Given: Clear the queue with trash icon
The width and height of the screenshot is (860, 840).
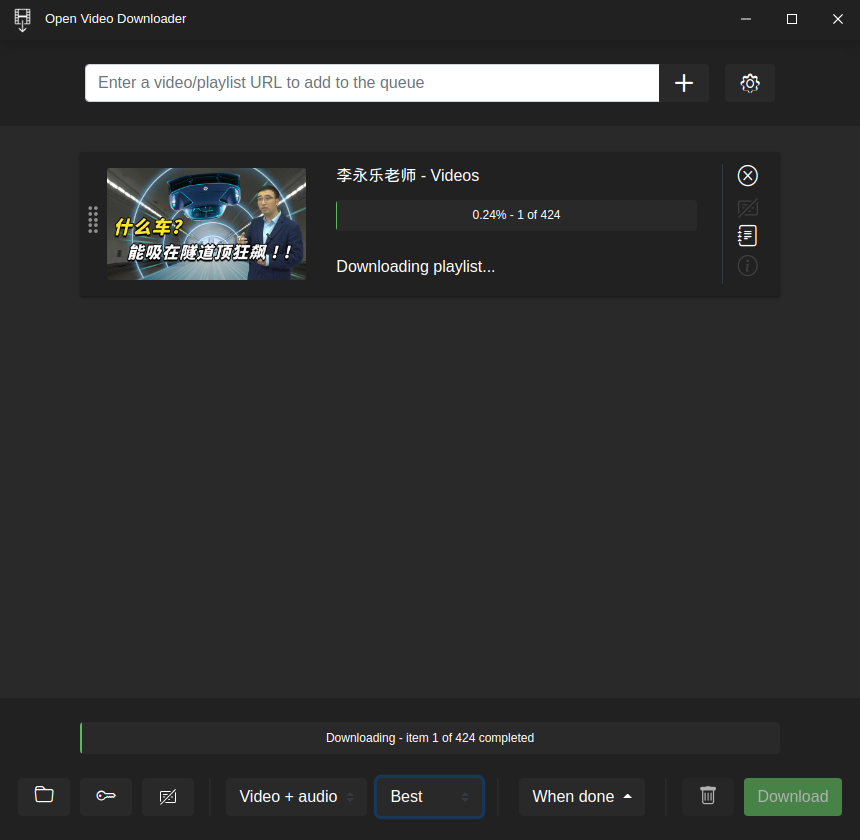Looking at the screenshot, I should point(708,796).
